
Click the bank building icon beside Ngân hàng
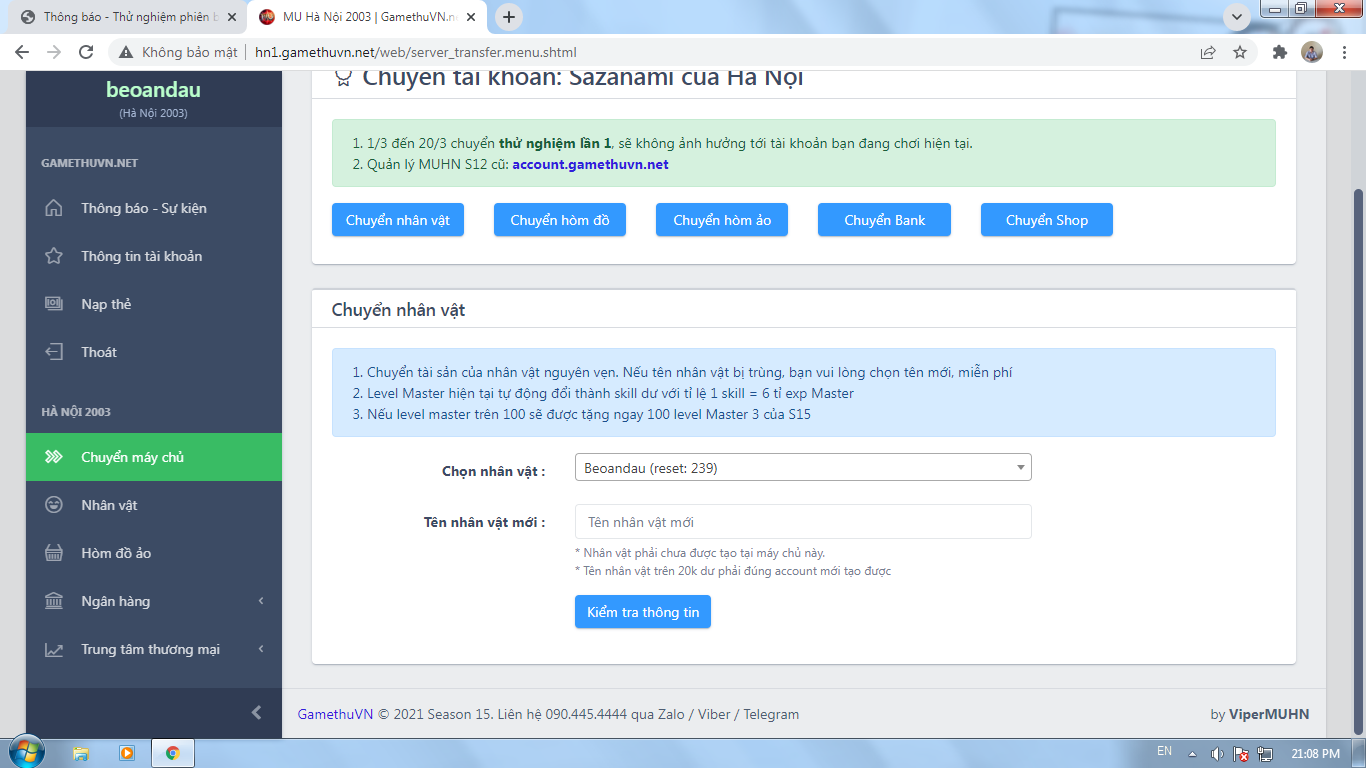coord(54,601)
